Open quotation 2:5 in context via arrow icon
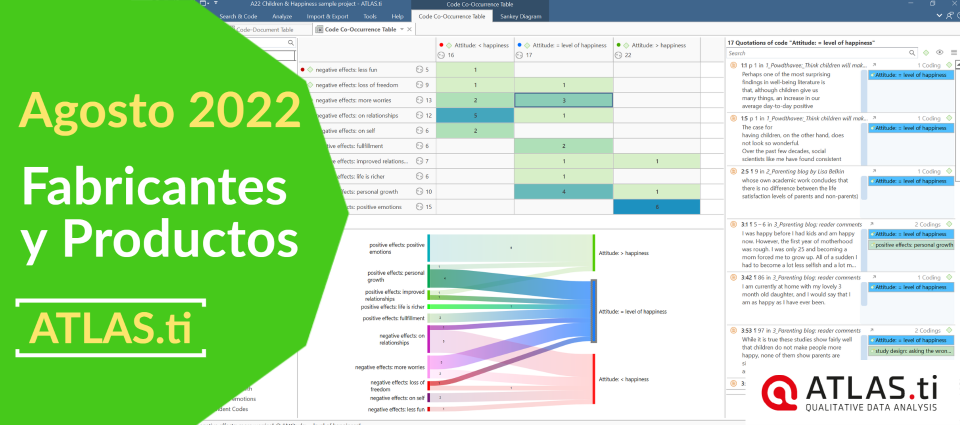Viewport: 960px width, 425px height. [x=874, y=171]
